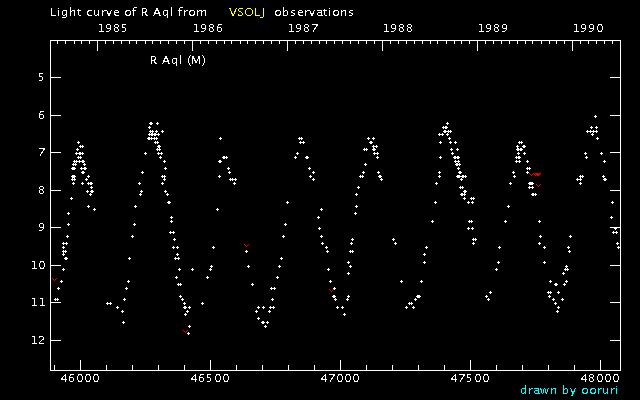This screenshot has width=640, height=400.
Task: Click the 46500 Julian date axis label
Action: 210,379
